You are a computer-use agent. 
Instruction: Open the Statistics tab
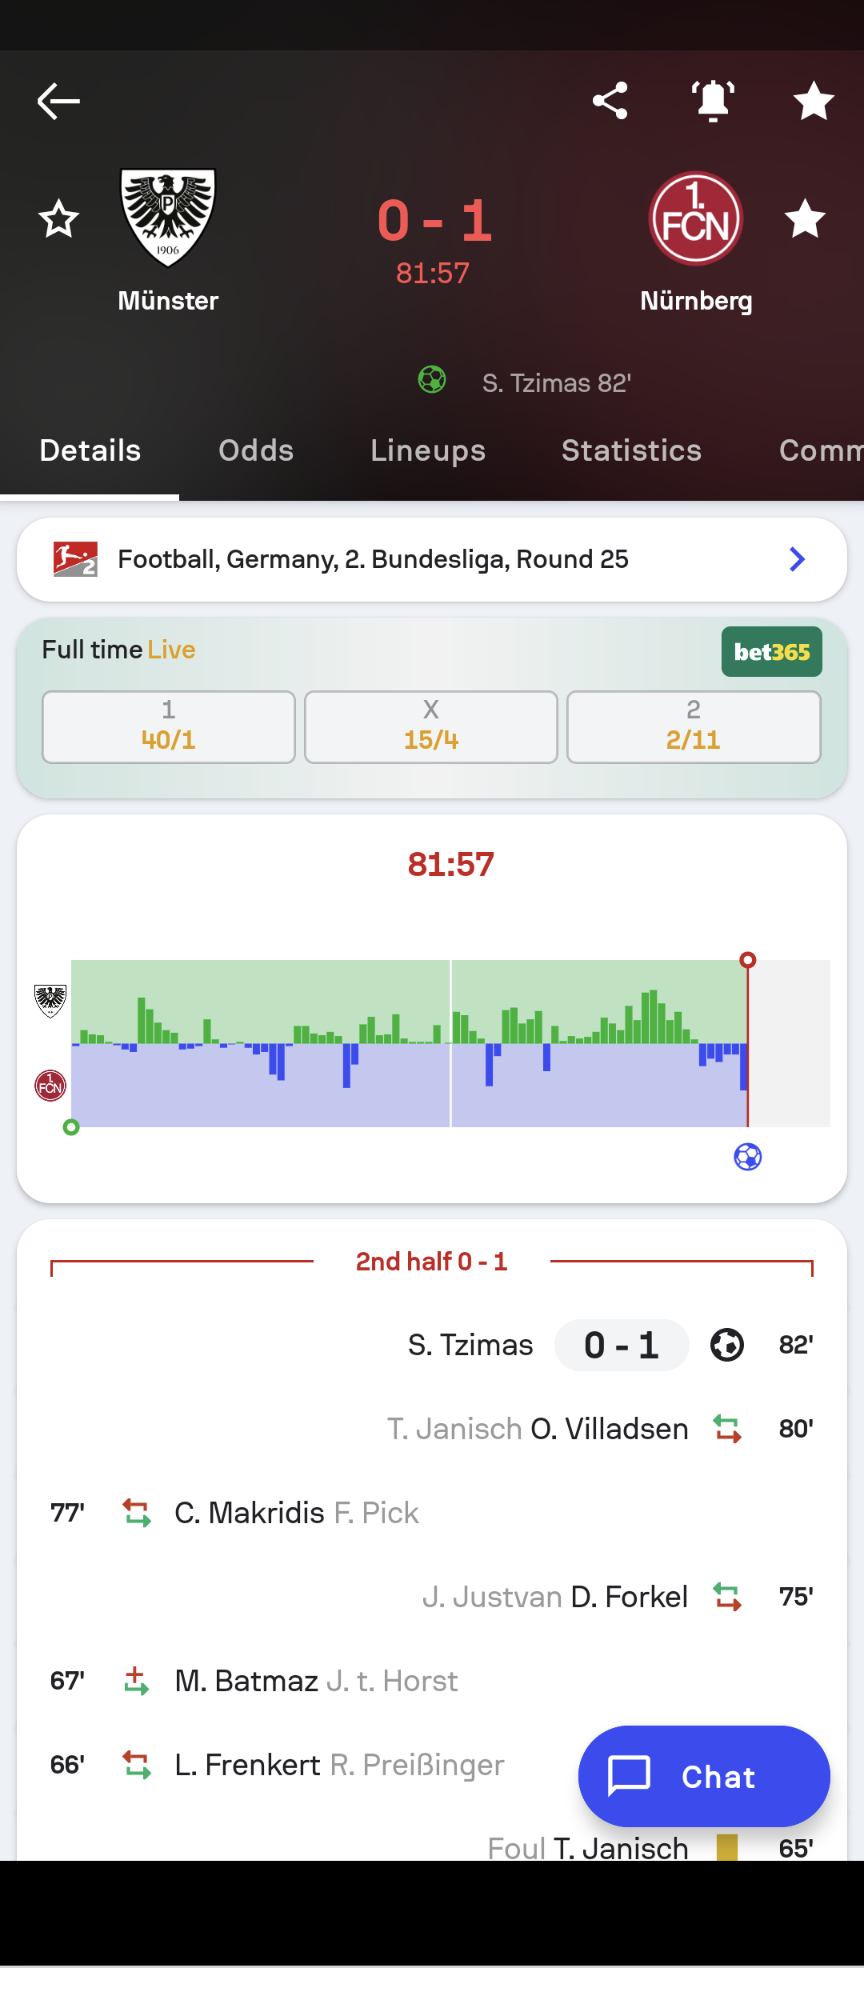[x=632, y=451]
